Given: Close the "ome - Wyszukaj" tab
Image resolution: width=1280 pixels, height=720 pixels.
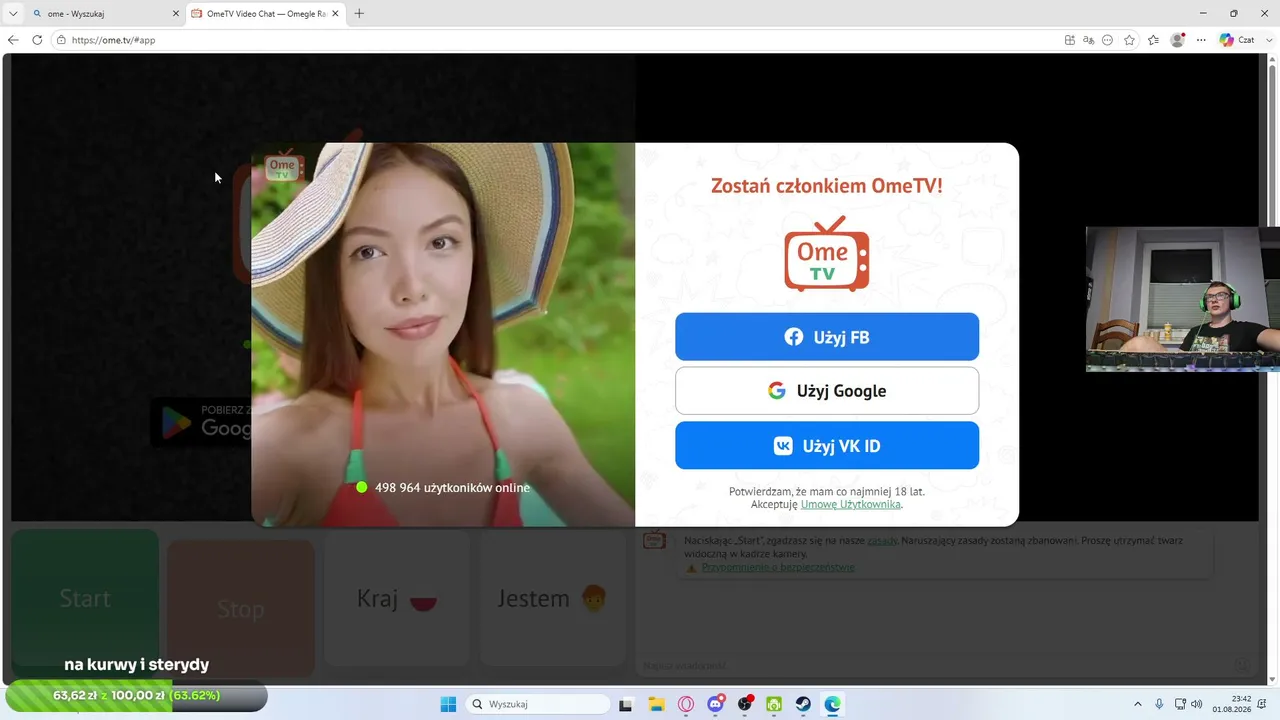Looking at the screenshot, I should point(175,14).
